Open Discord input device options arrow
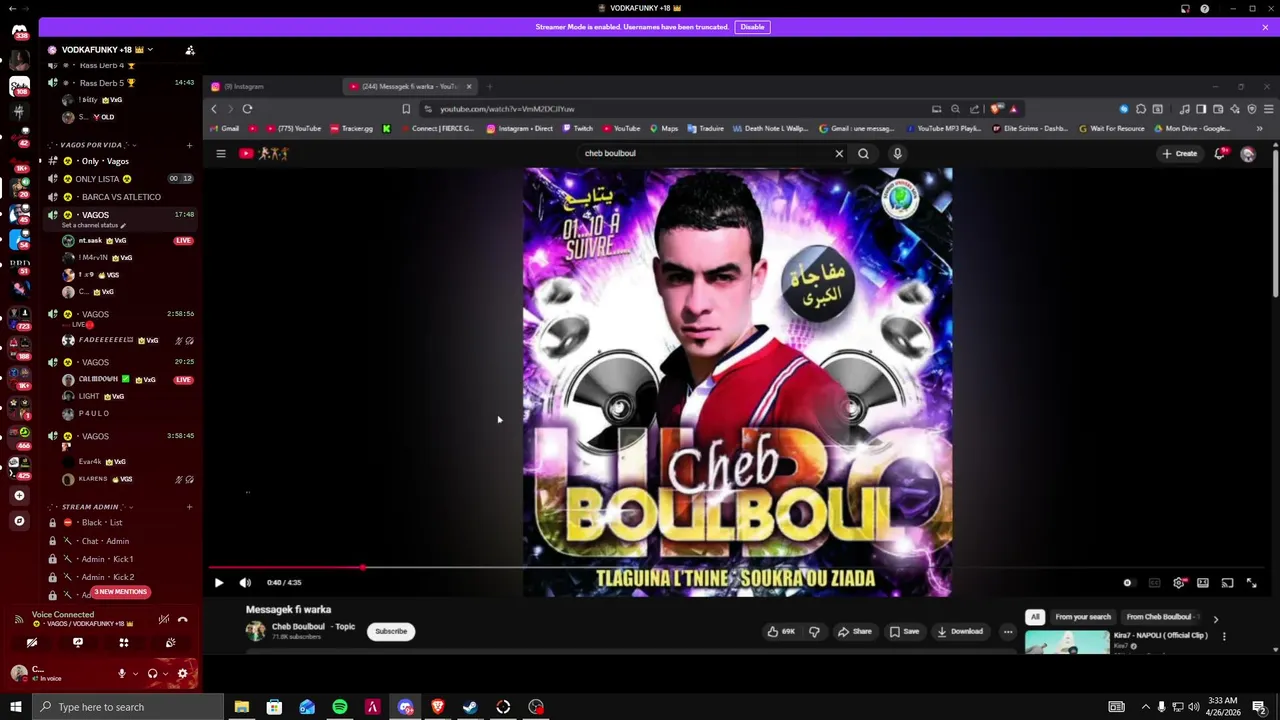Viewport: 1280px width, 720px height. 135,674
